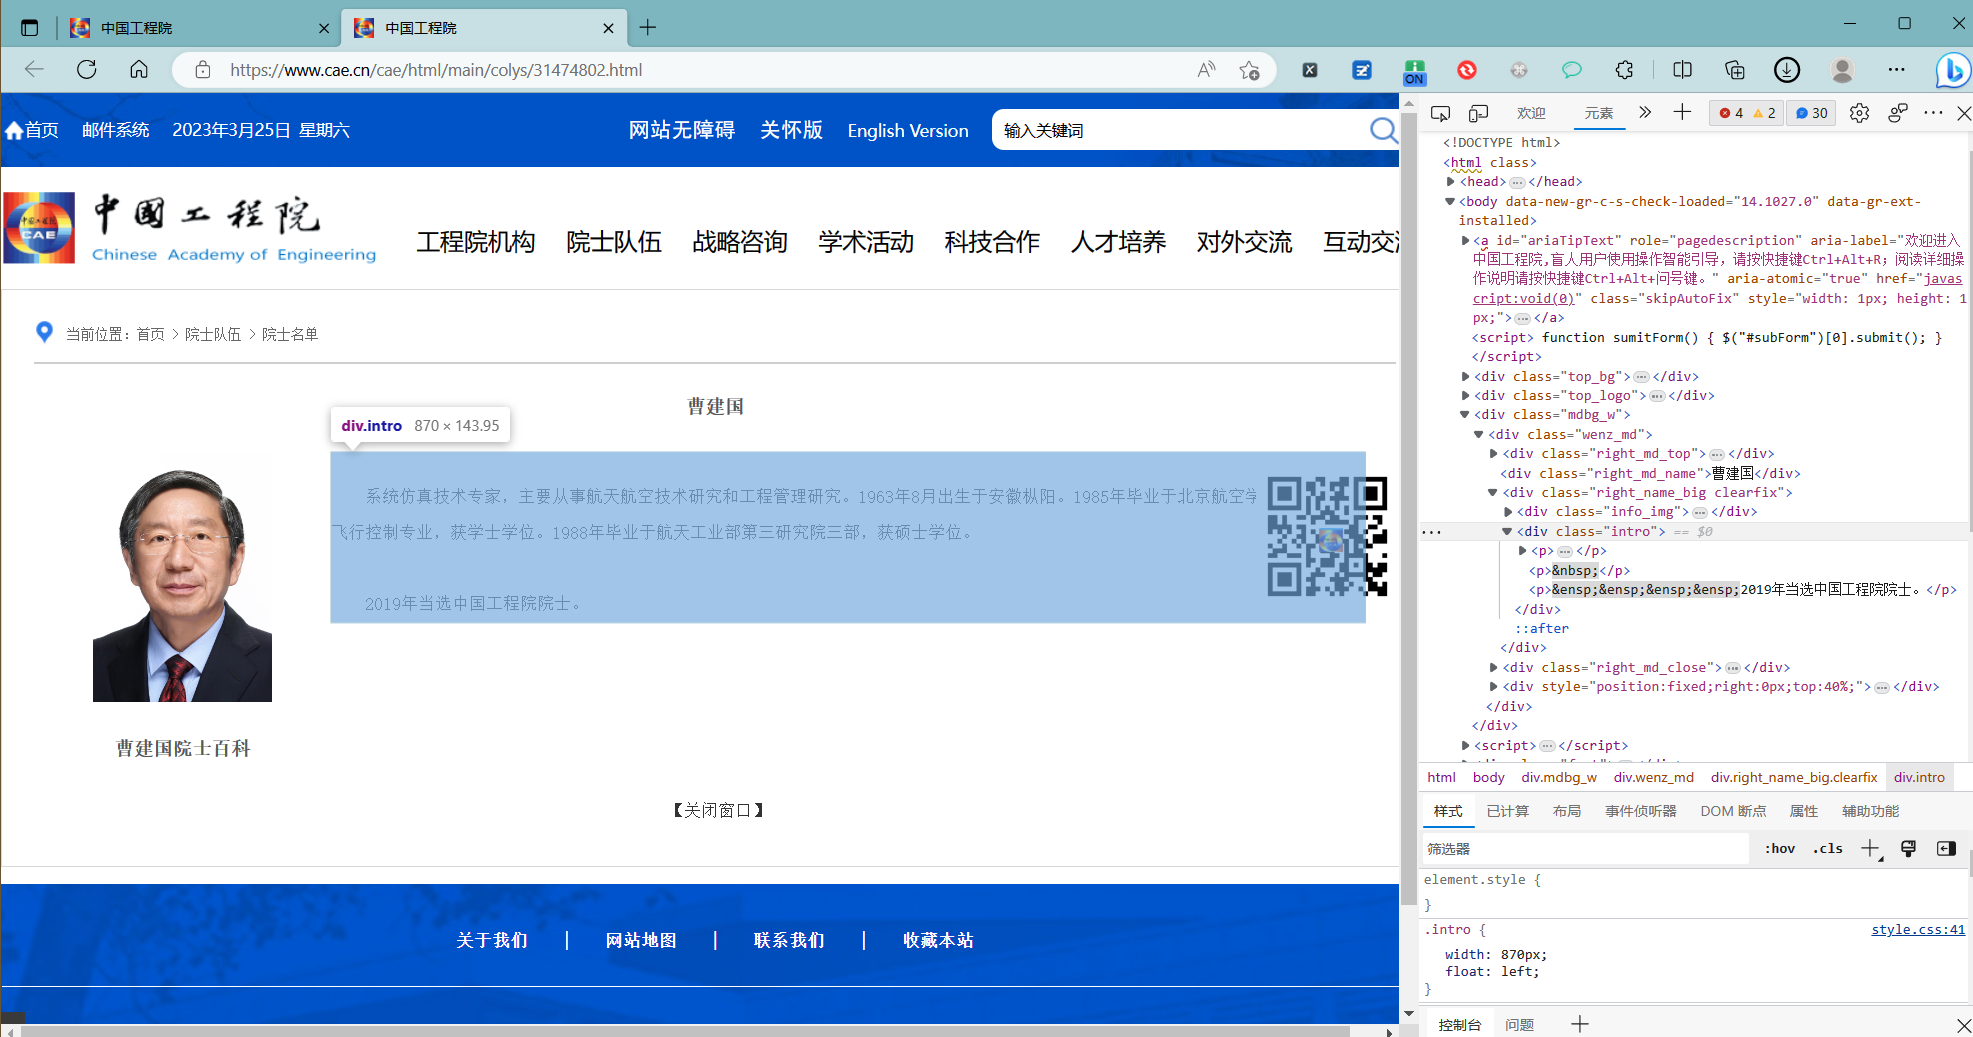Screen dimensions: 1973x1037
Task: Add this page to favorites star icon
Action: tap(1249, 70)
